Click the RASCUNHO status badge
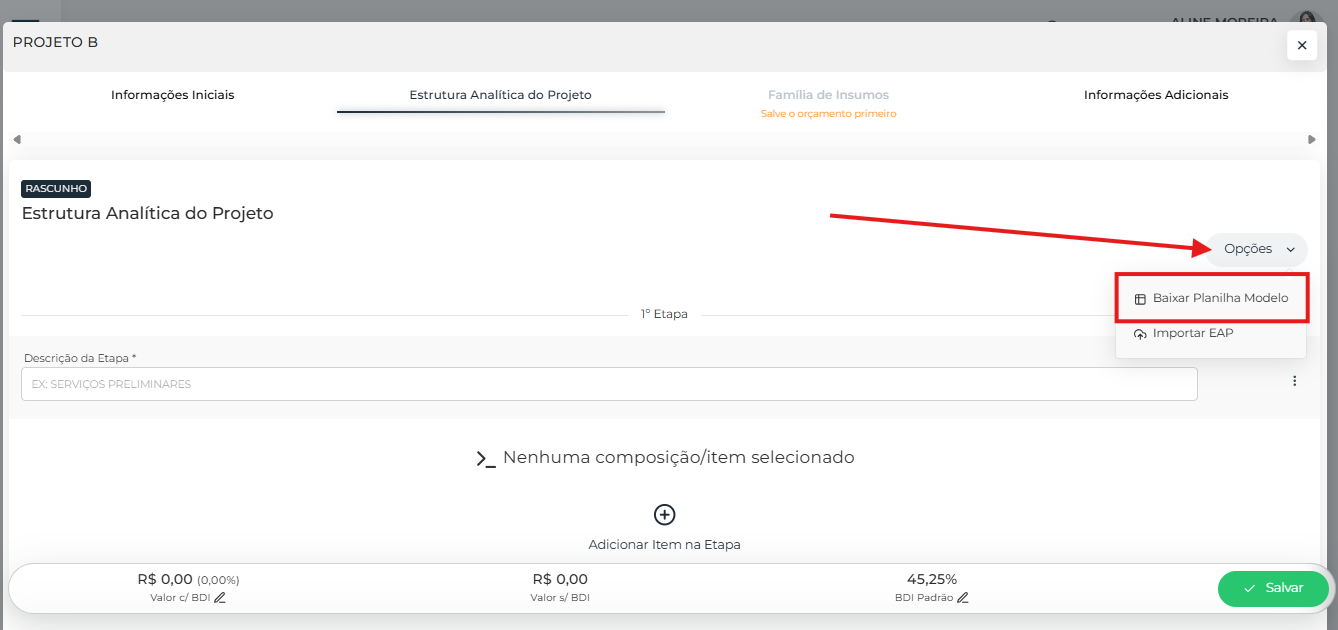The image size is (1338, 630). pos(56,188)
